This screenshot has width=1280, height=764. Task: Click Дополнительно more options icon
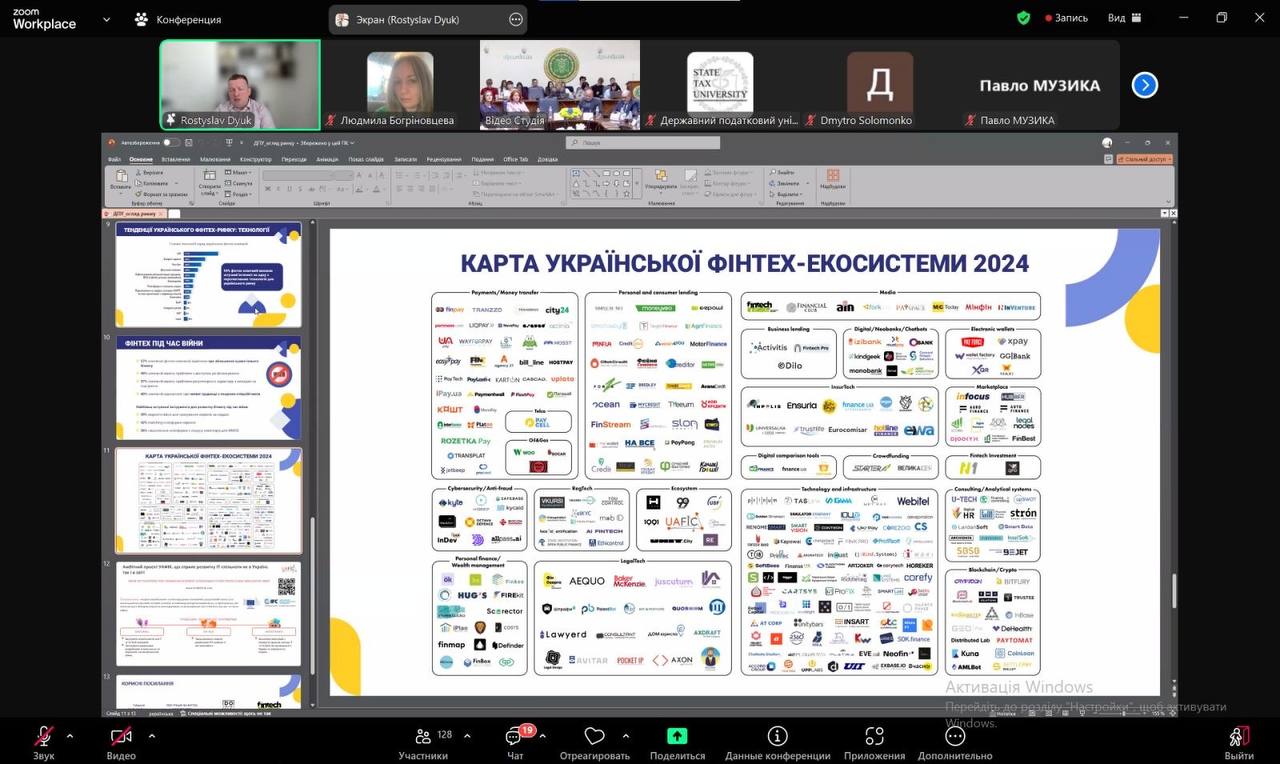(x=955, y=737)
